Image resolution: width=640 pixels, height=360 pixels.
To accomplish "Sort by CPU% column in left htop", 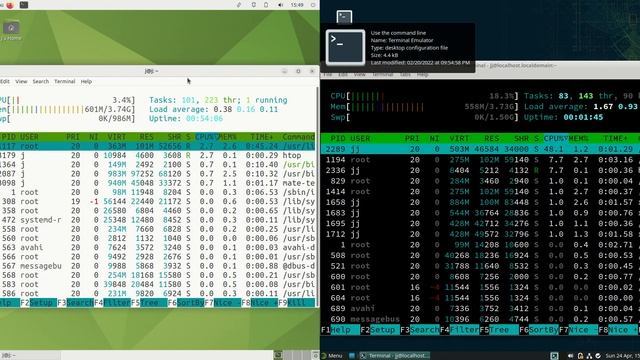I will (x=206, y=137).
